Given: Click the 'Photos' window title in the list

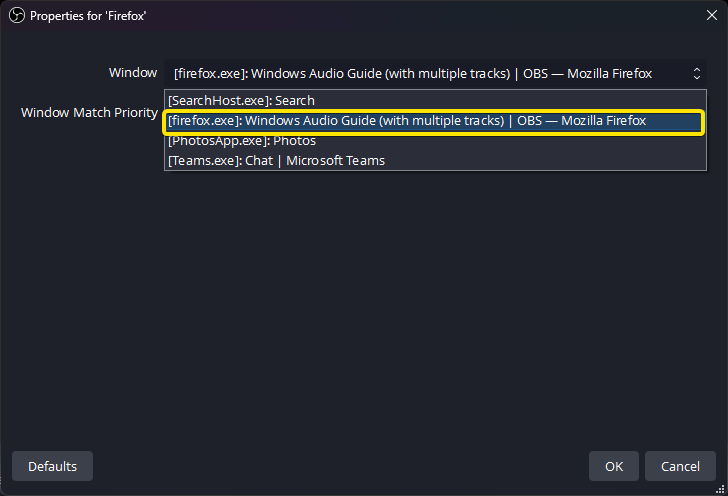Looking at the screenshot, I should (x=294, y=141).
